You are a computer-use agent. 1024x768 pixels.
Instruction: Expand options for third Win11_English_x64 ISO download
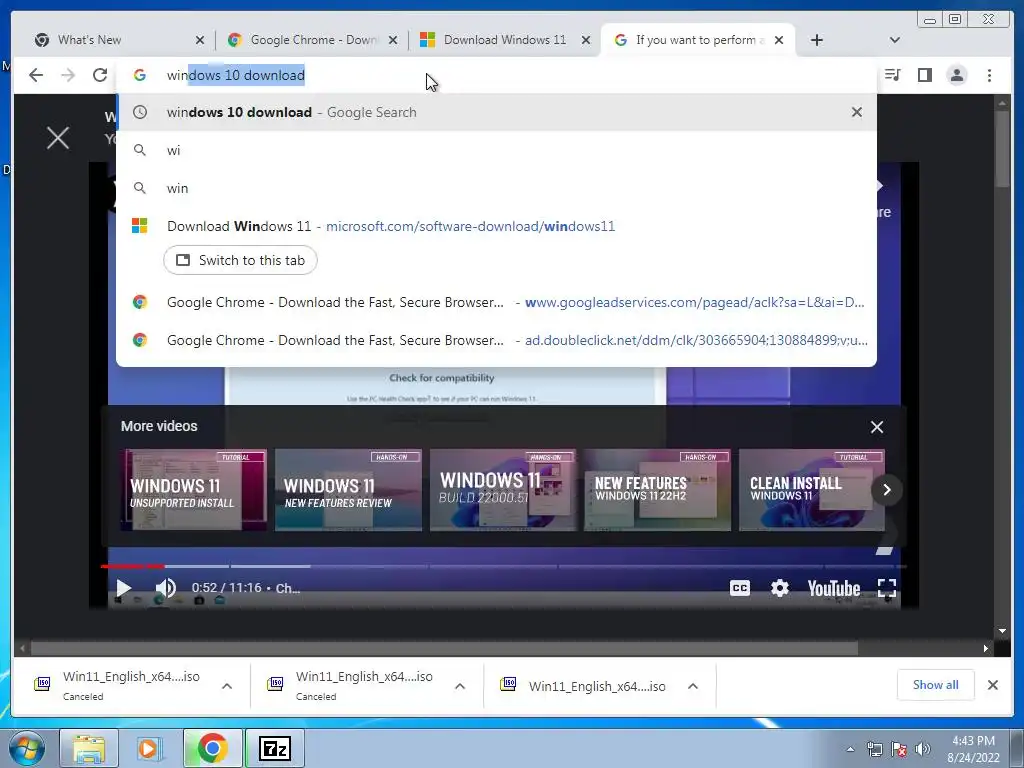(x=693, y=686)
